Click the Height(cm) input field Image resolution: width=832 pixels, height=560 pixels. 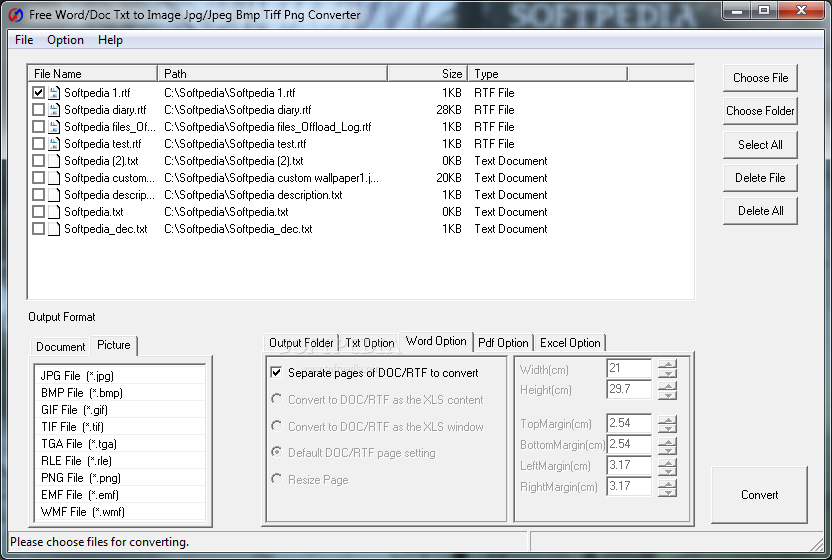(629, 390)
